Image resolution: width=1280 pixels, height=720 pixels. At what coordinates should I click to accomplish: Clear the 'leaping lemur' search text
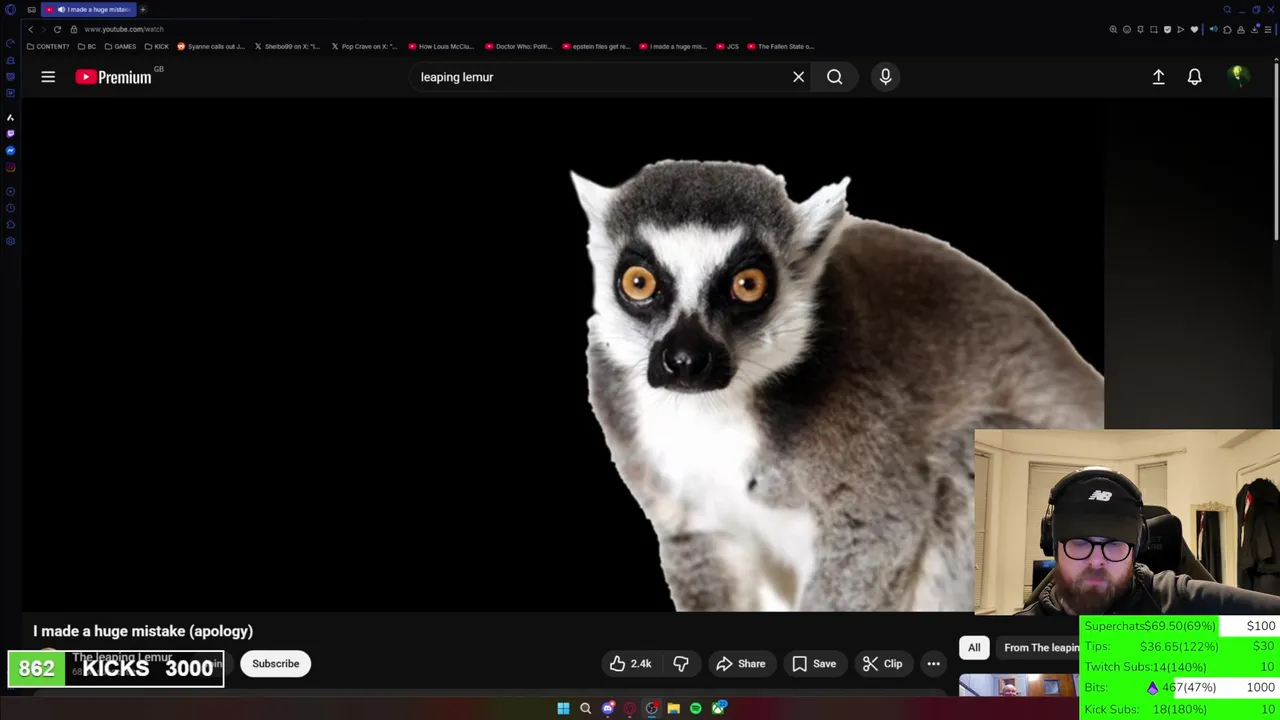click(798, 77)
